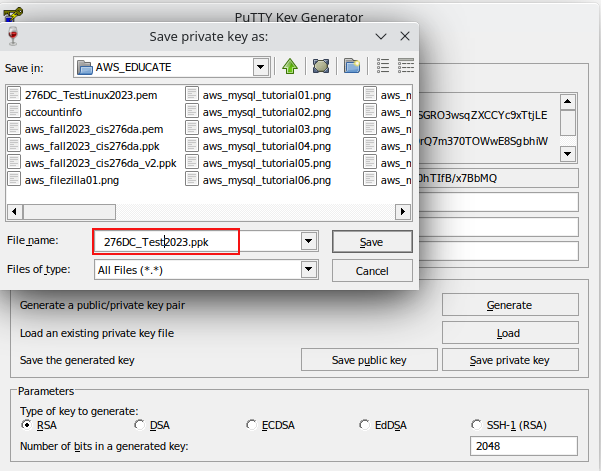The image size is (601, 471).
Task: Select DSA key type radio button
Action: [x=140, y=425]
